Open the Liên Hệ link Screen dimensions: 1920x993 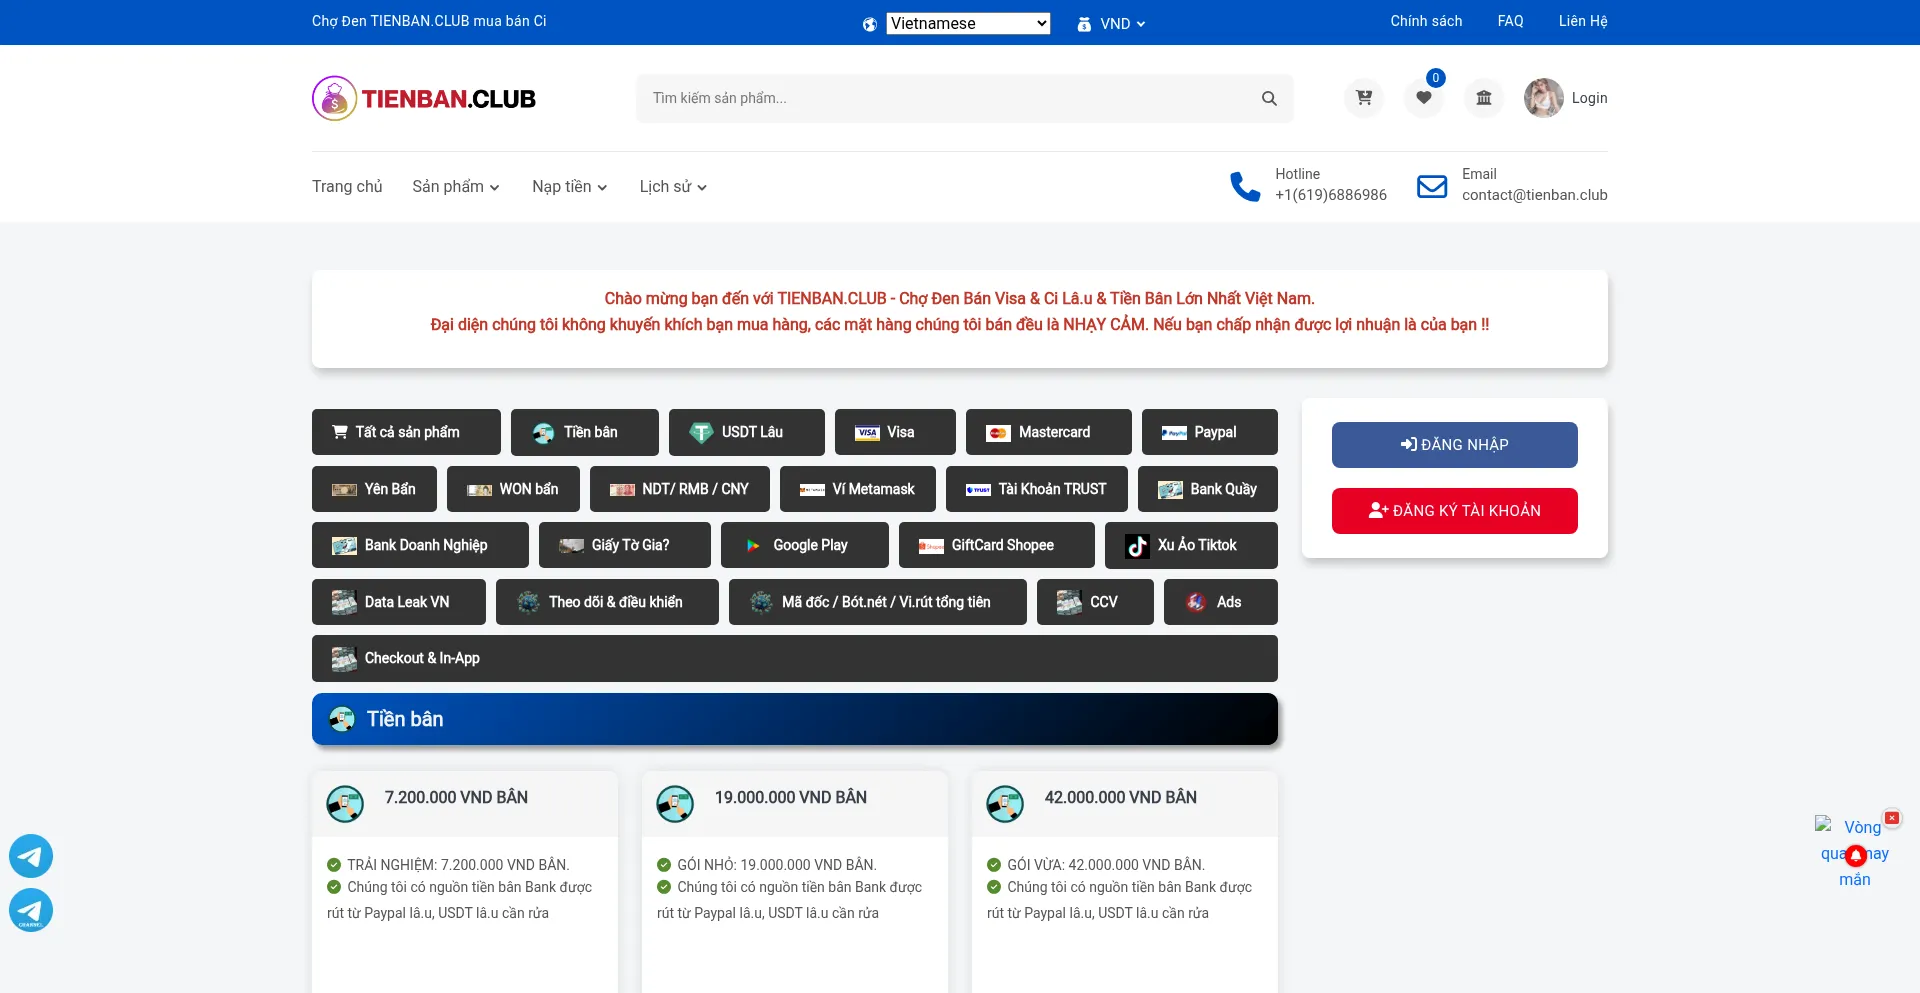click(1582, 21)
